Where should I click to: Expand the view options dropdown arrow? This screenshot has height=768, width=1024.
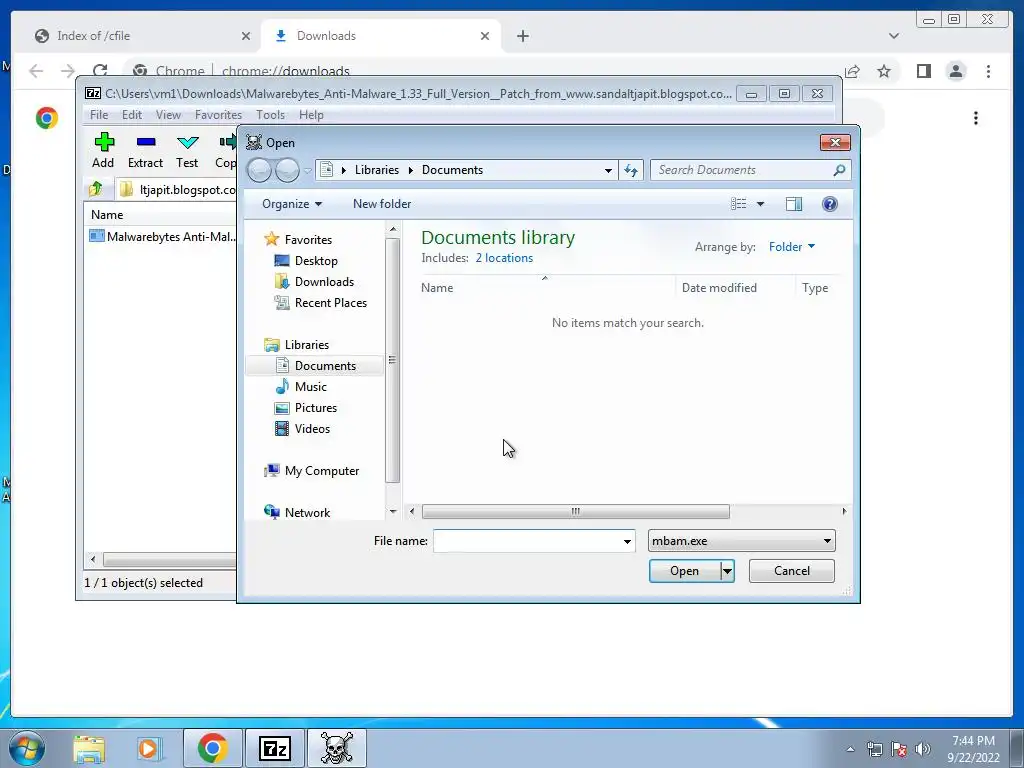pyautogui.click(x=760, y=204)
